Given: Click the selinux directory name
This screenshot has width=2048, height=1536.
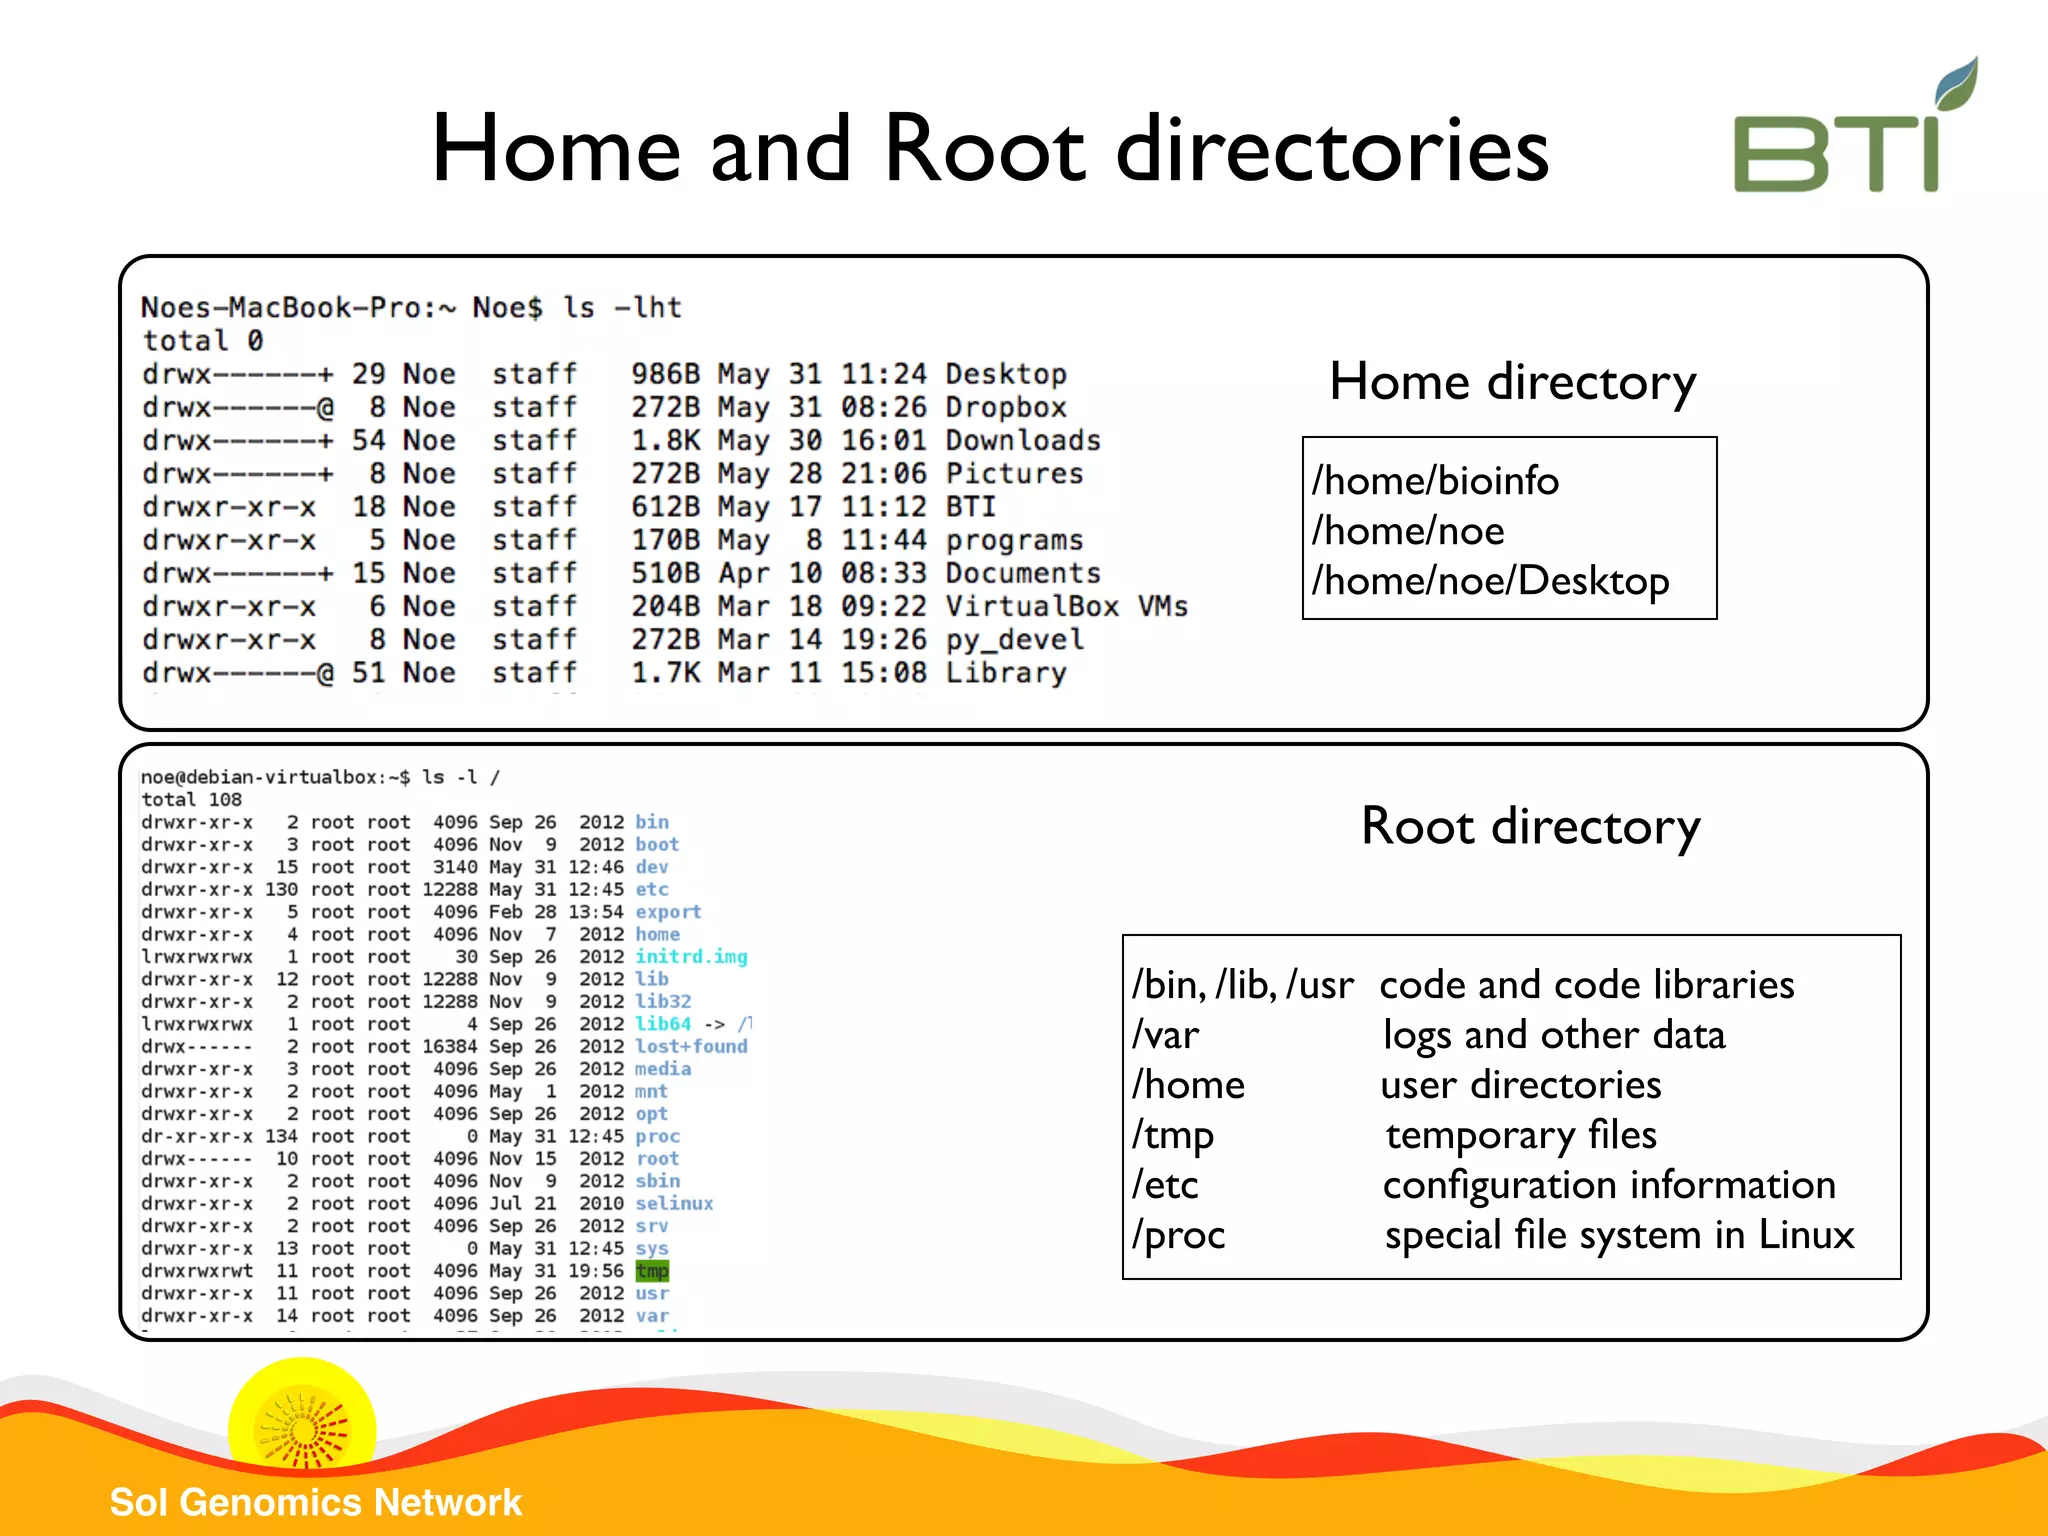Looking at the screenshot, I should [x=674, y=1203].
